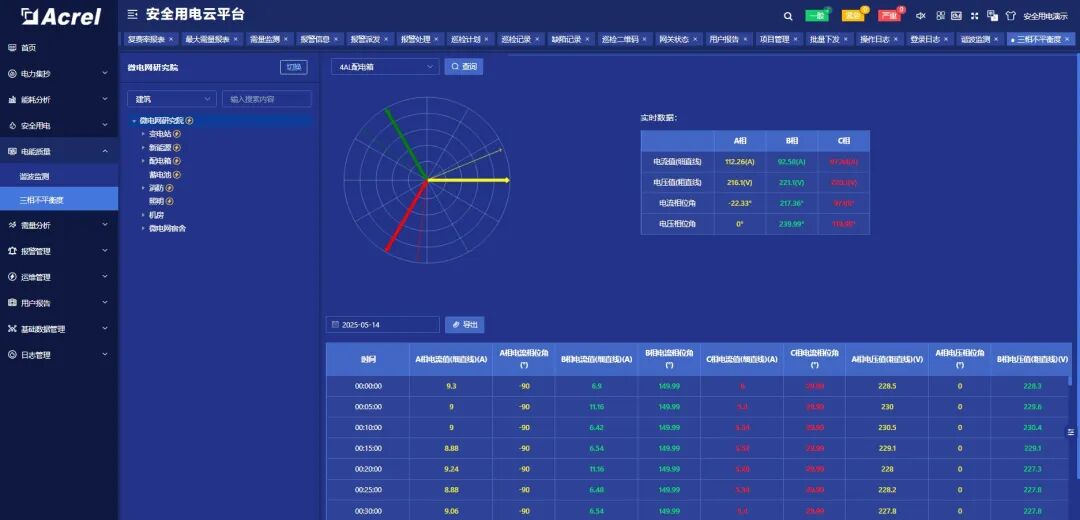Click the mute sound speaker icon
Viewport: 1080px width, 520px height.
click(x=920, y=16)
